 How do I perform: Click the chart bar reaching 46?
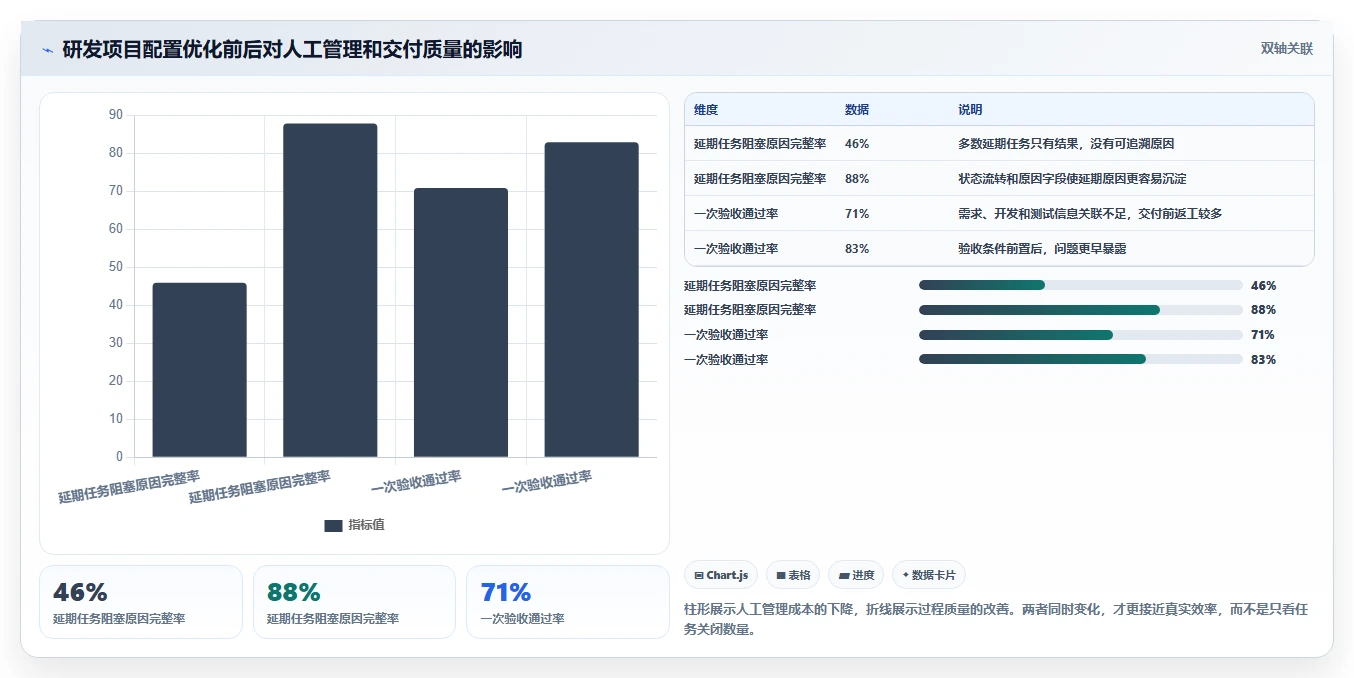point(199,370)
